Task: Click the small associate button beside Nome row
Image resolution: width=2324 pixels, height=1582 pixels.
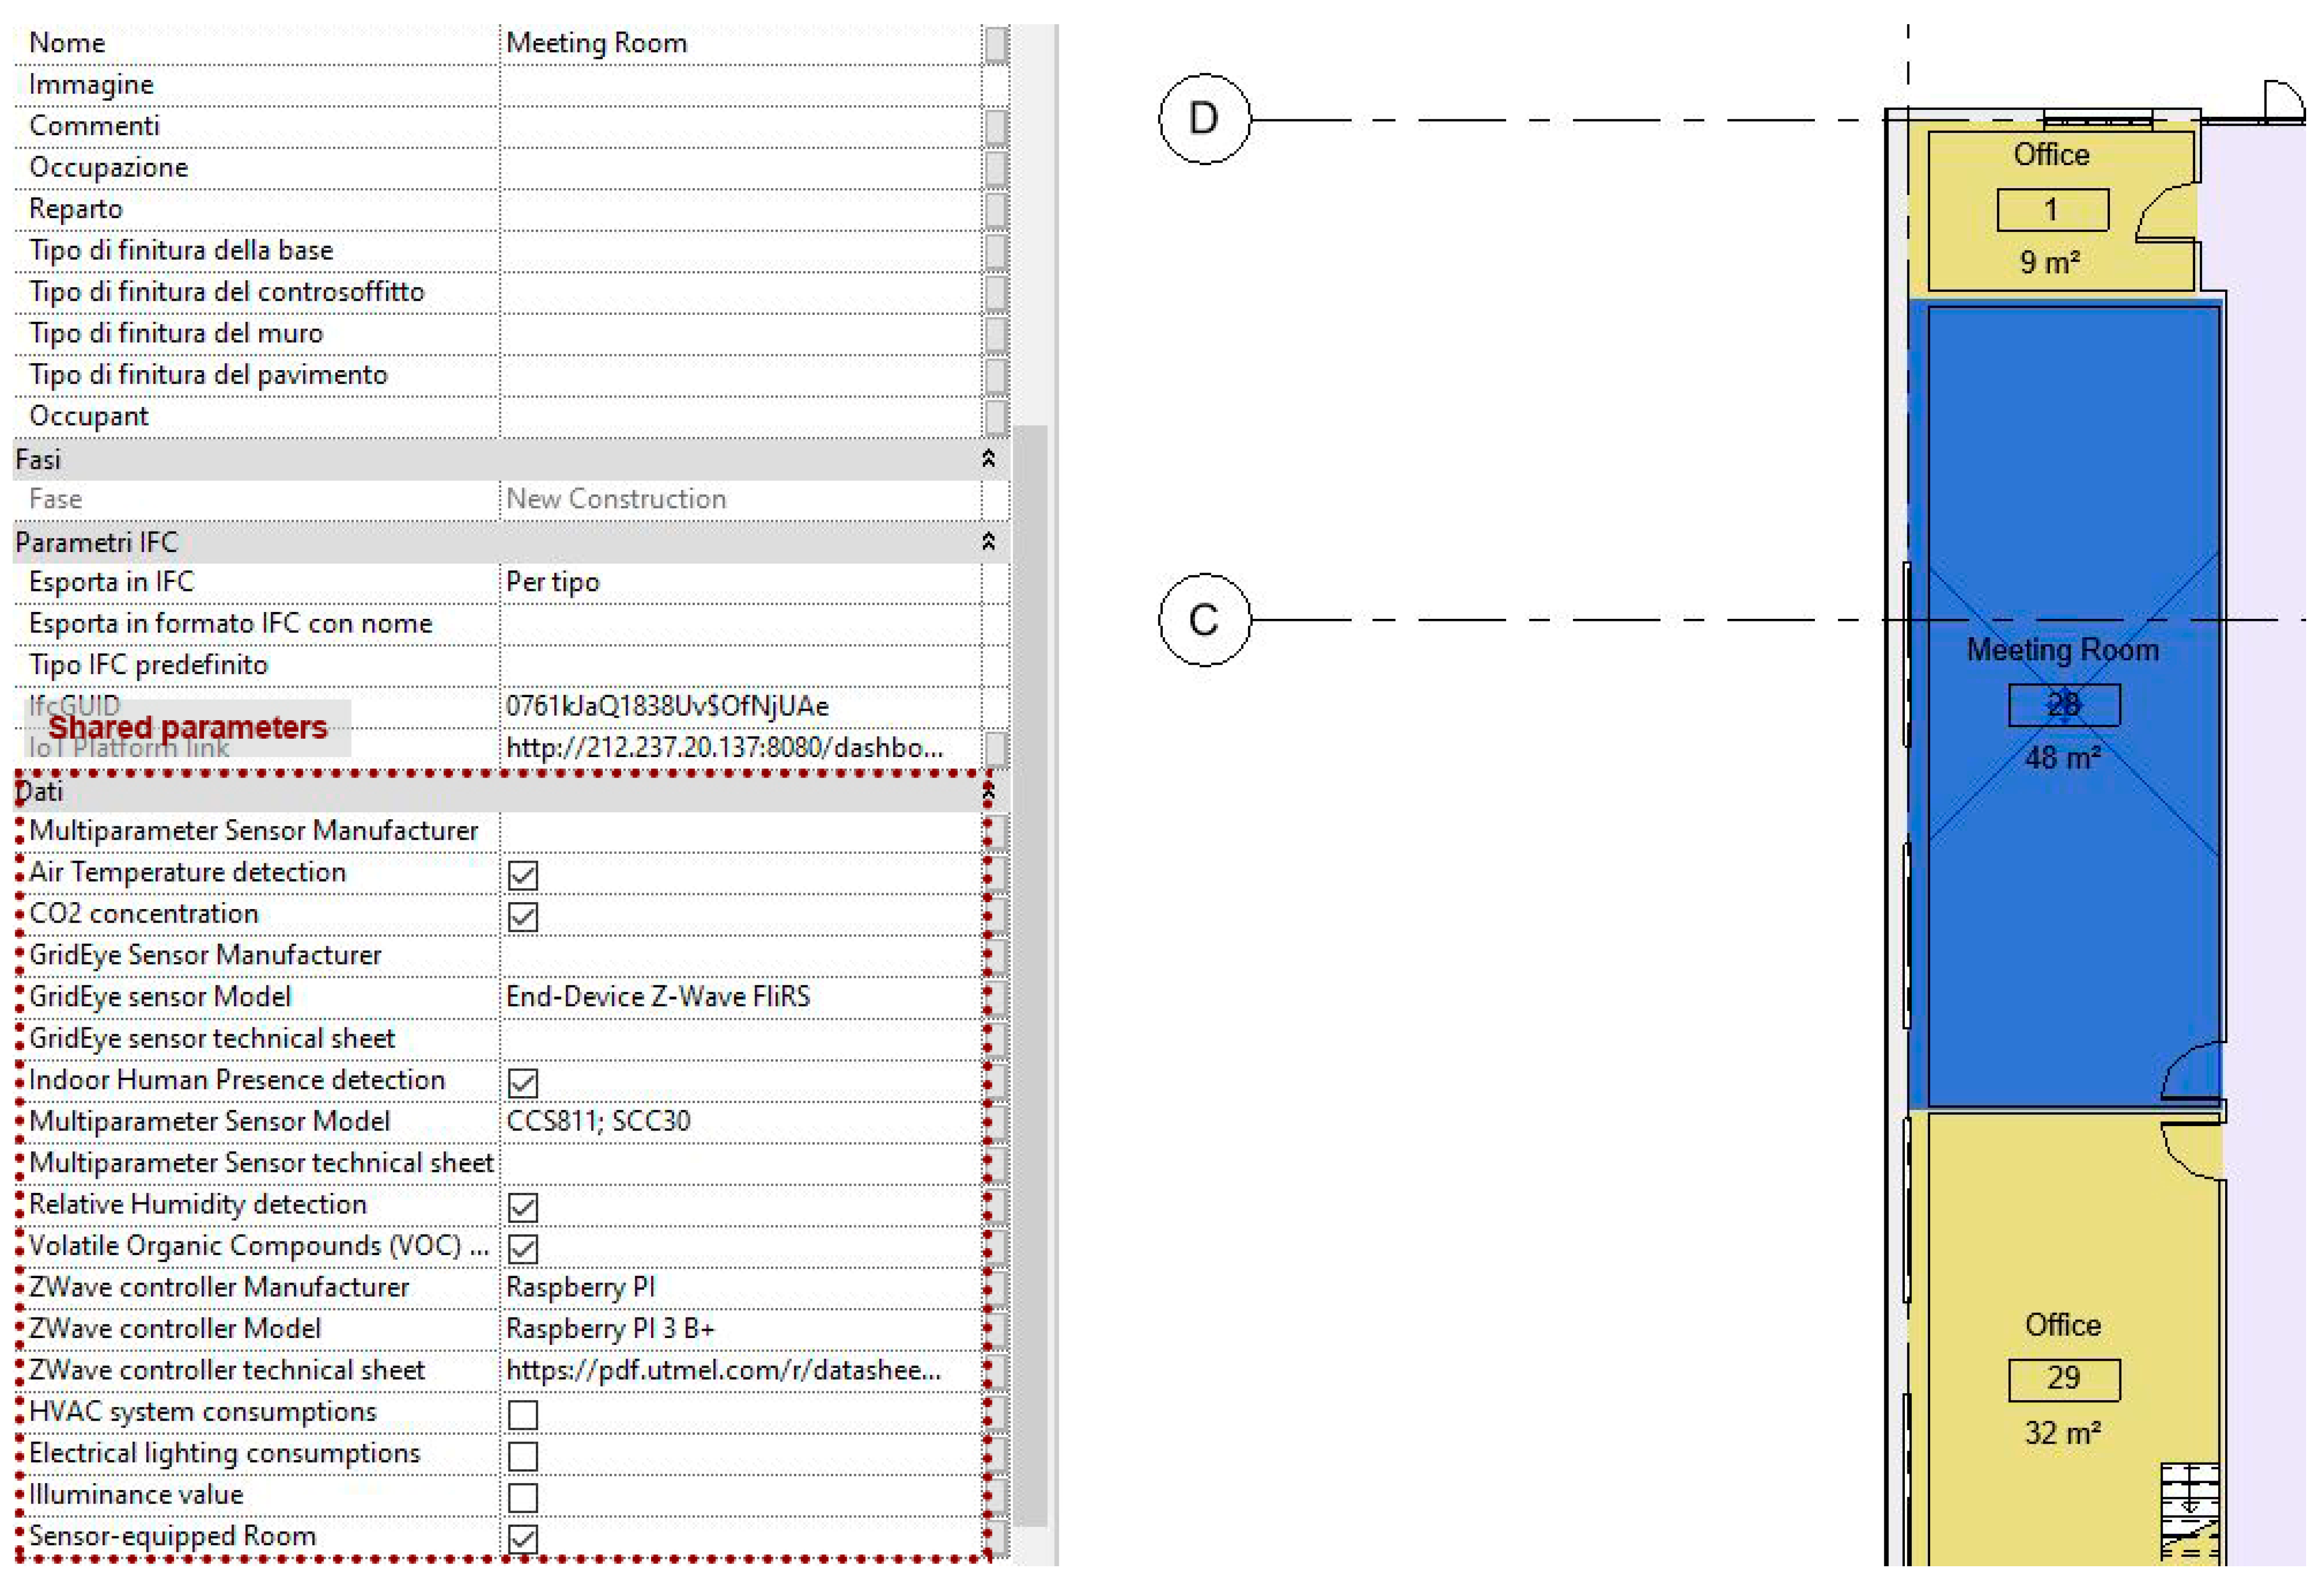Action: 995,44
